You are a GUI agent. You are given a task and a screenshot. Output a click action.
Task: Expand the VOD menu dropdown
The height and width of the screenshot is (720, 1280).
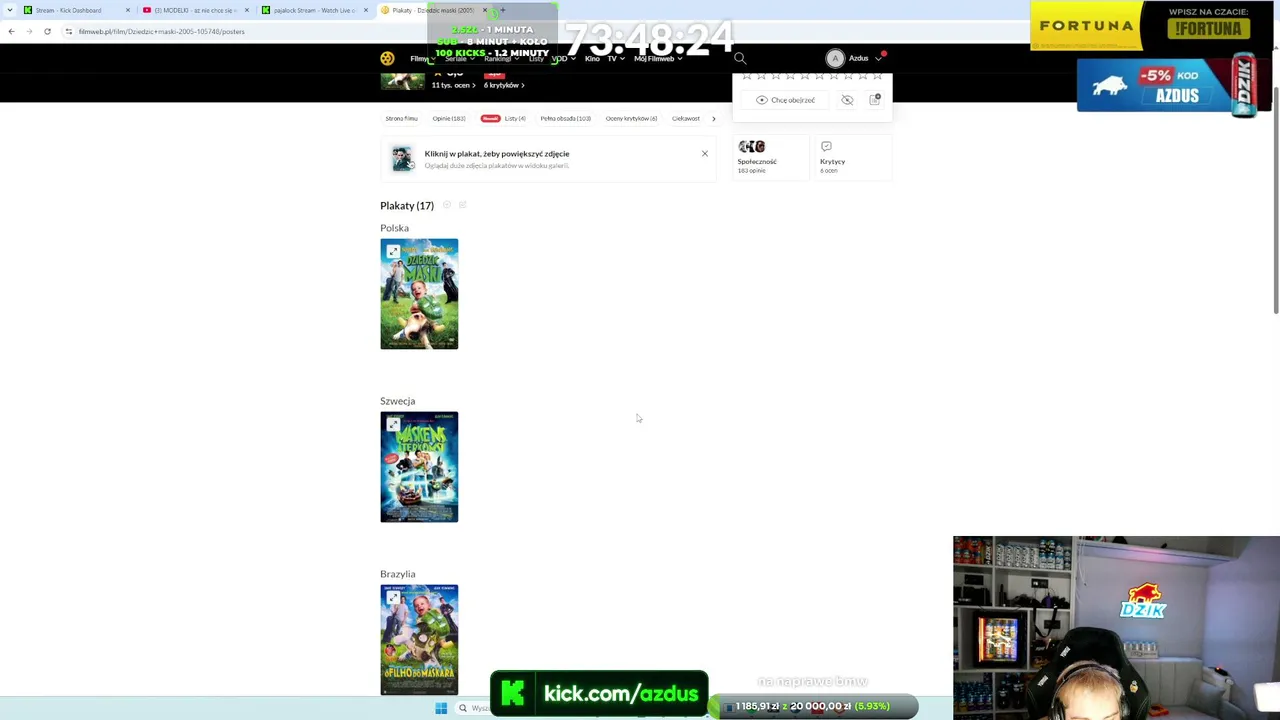pyautogui.click(x=563, y=58)
